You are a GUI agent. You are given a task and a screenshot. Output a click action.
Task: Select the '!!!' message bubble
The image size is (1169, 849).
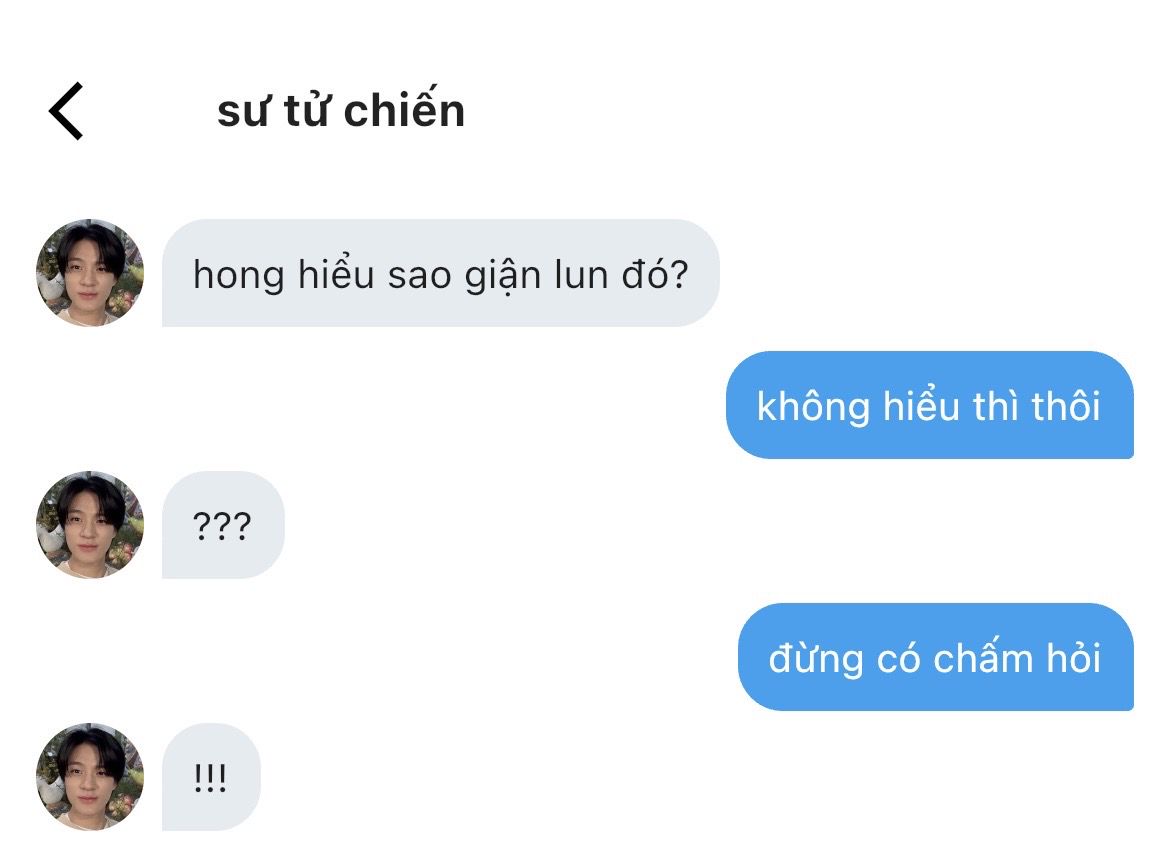click(211, 777)
